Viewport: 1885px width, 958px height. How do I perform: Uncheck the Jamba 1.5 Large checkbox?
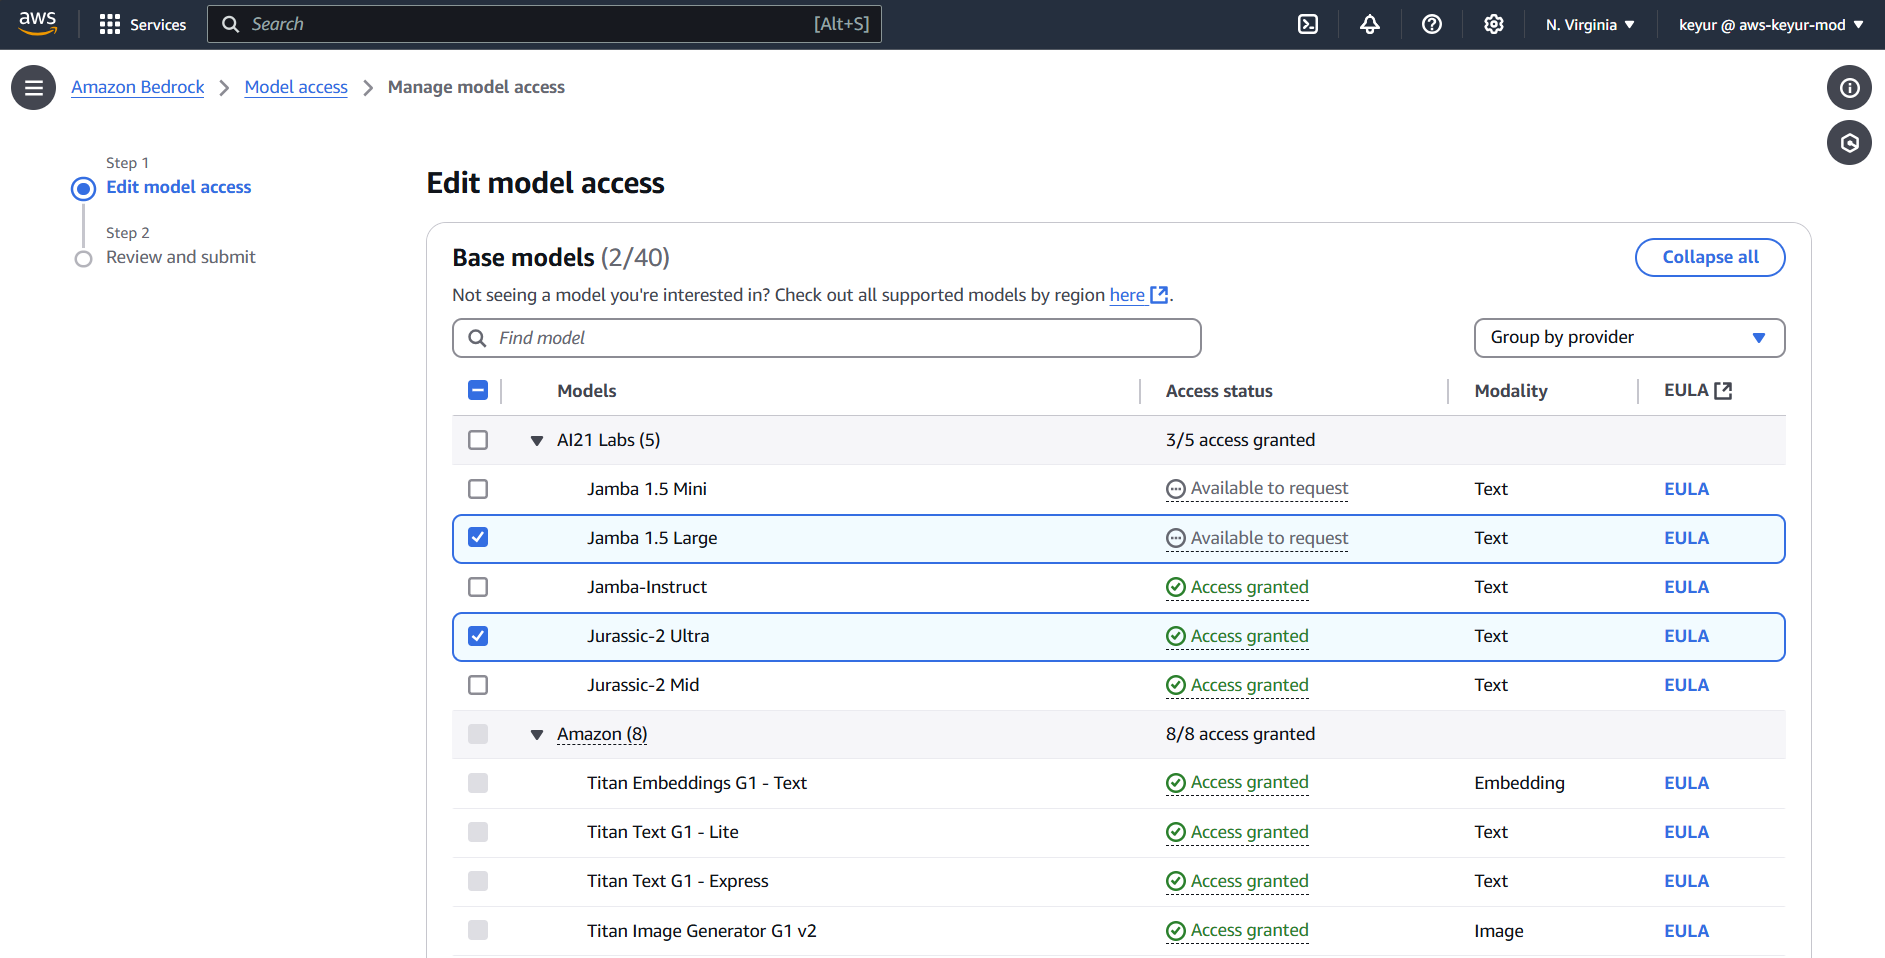click(x=478, y=537)
